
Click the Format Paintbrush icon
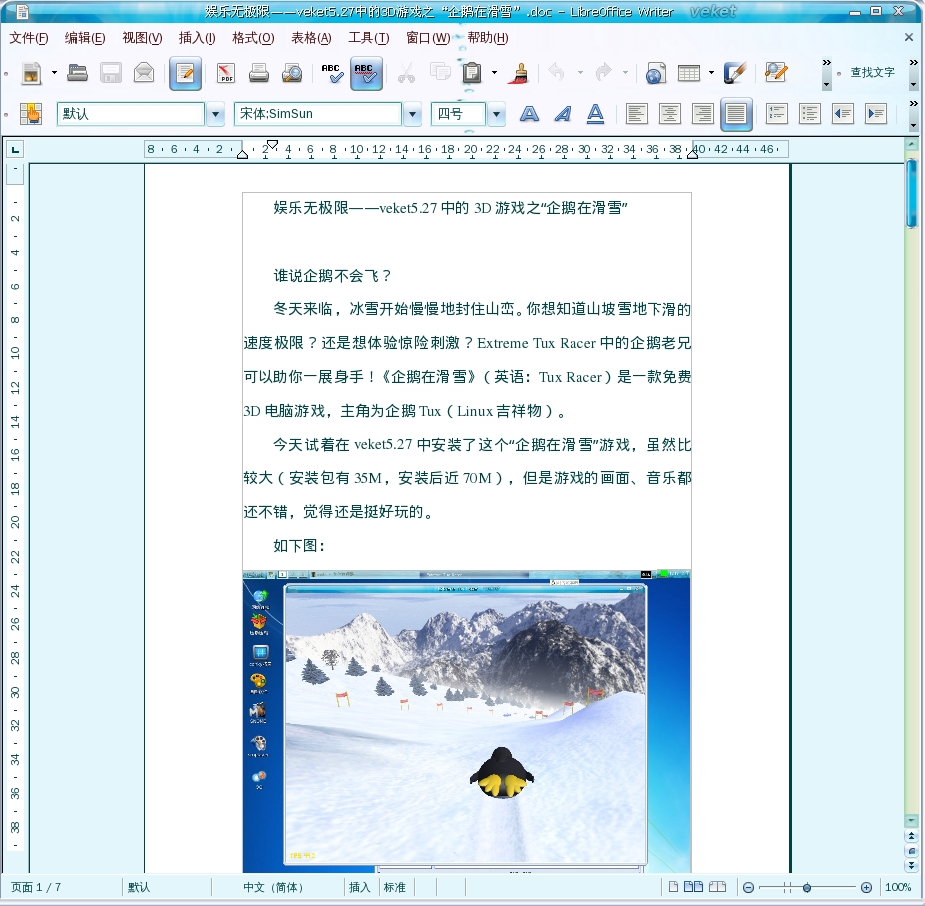(x=519, y=73)
